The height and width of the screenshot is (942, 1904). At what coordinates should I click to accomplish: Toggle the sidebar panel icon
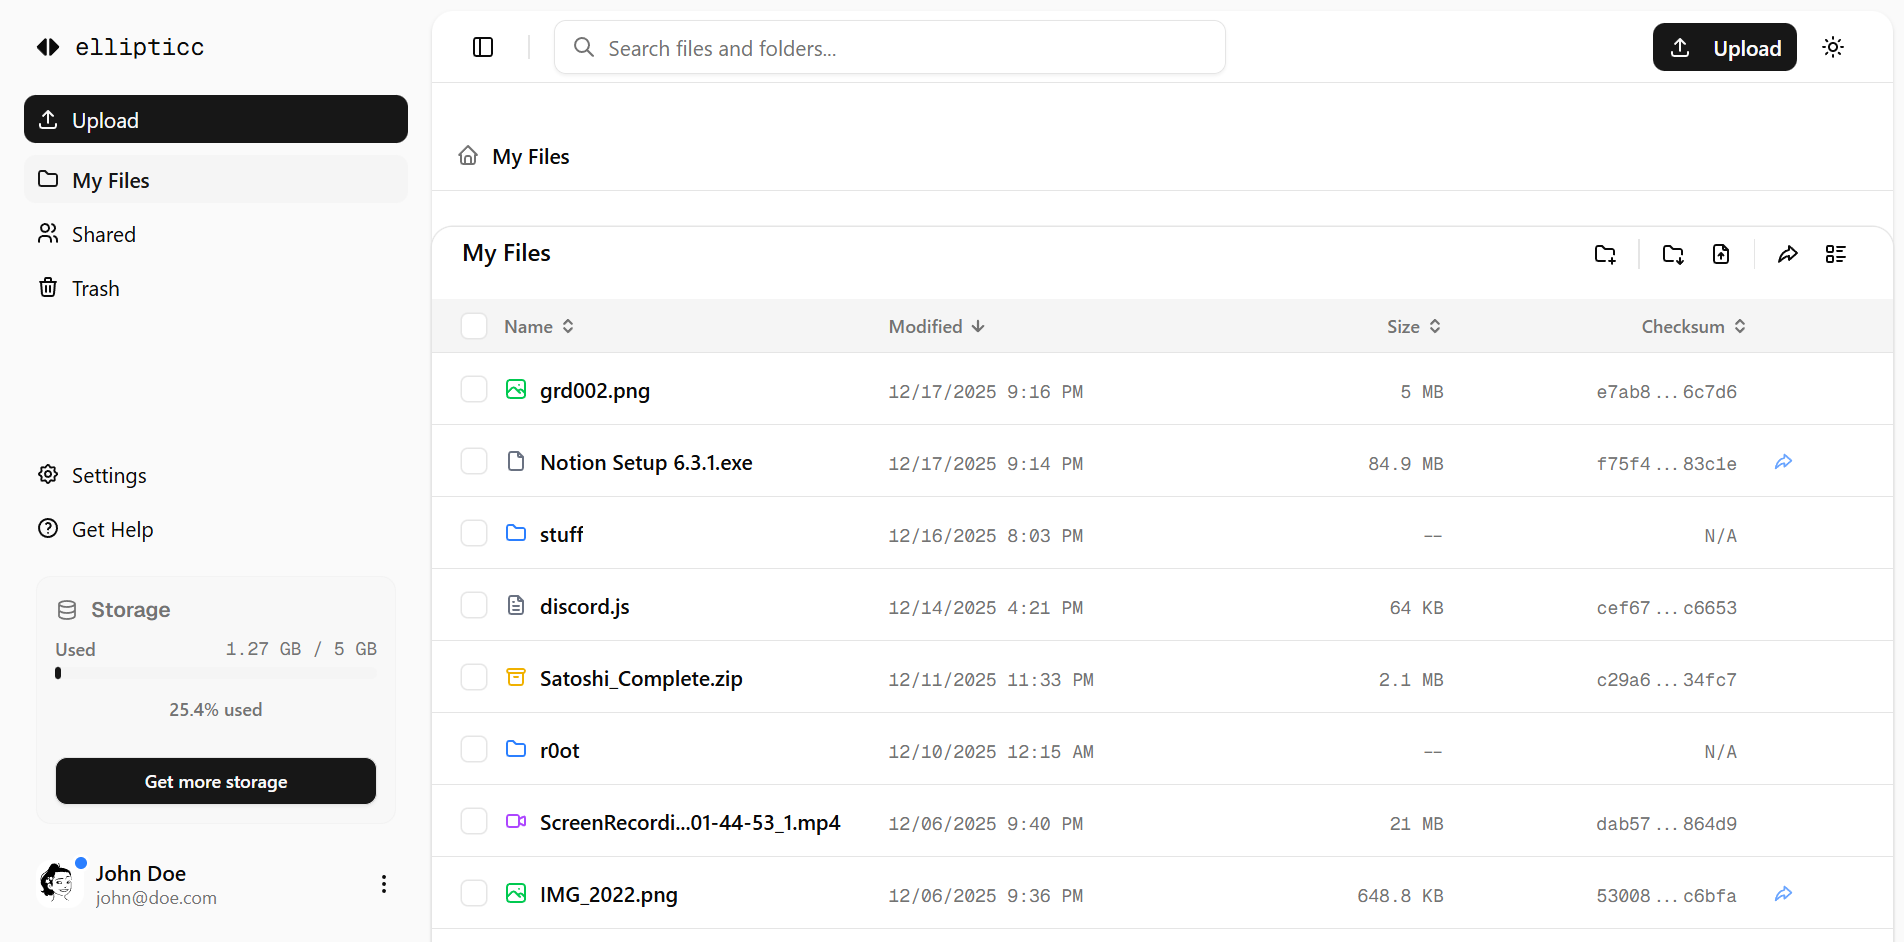click(x=483, y=47)
